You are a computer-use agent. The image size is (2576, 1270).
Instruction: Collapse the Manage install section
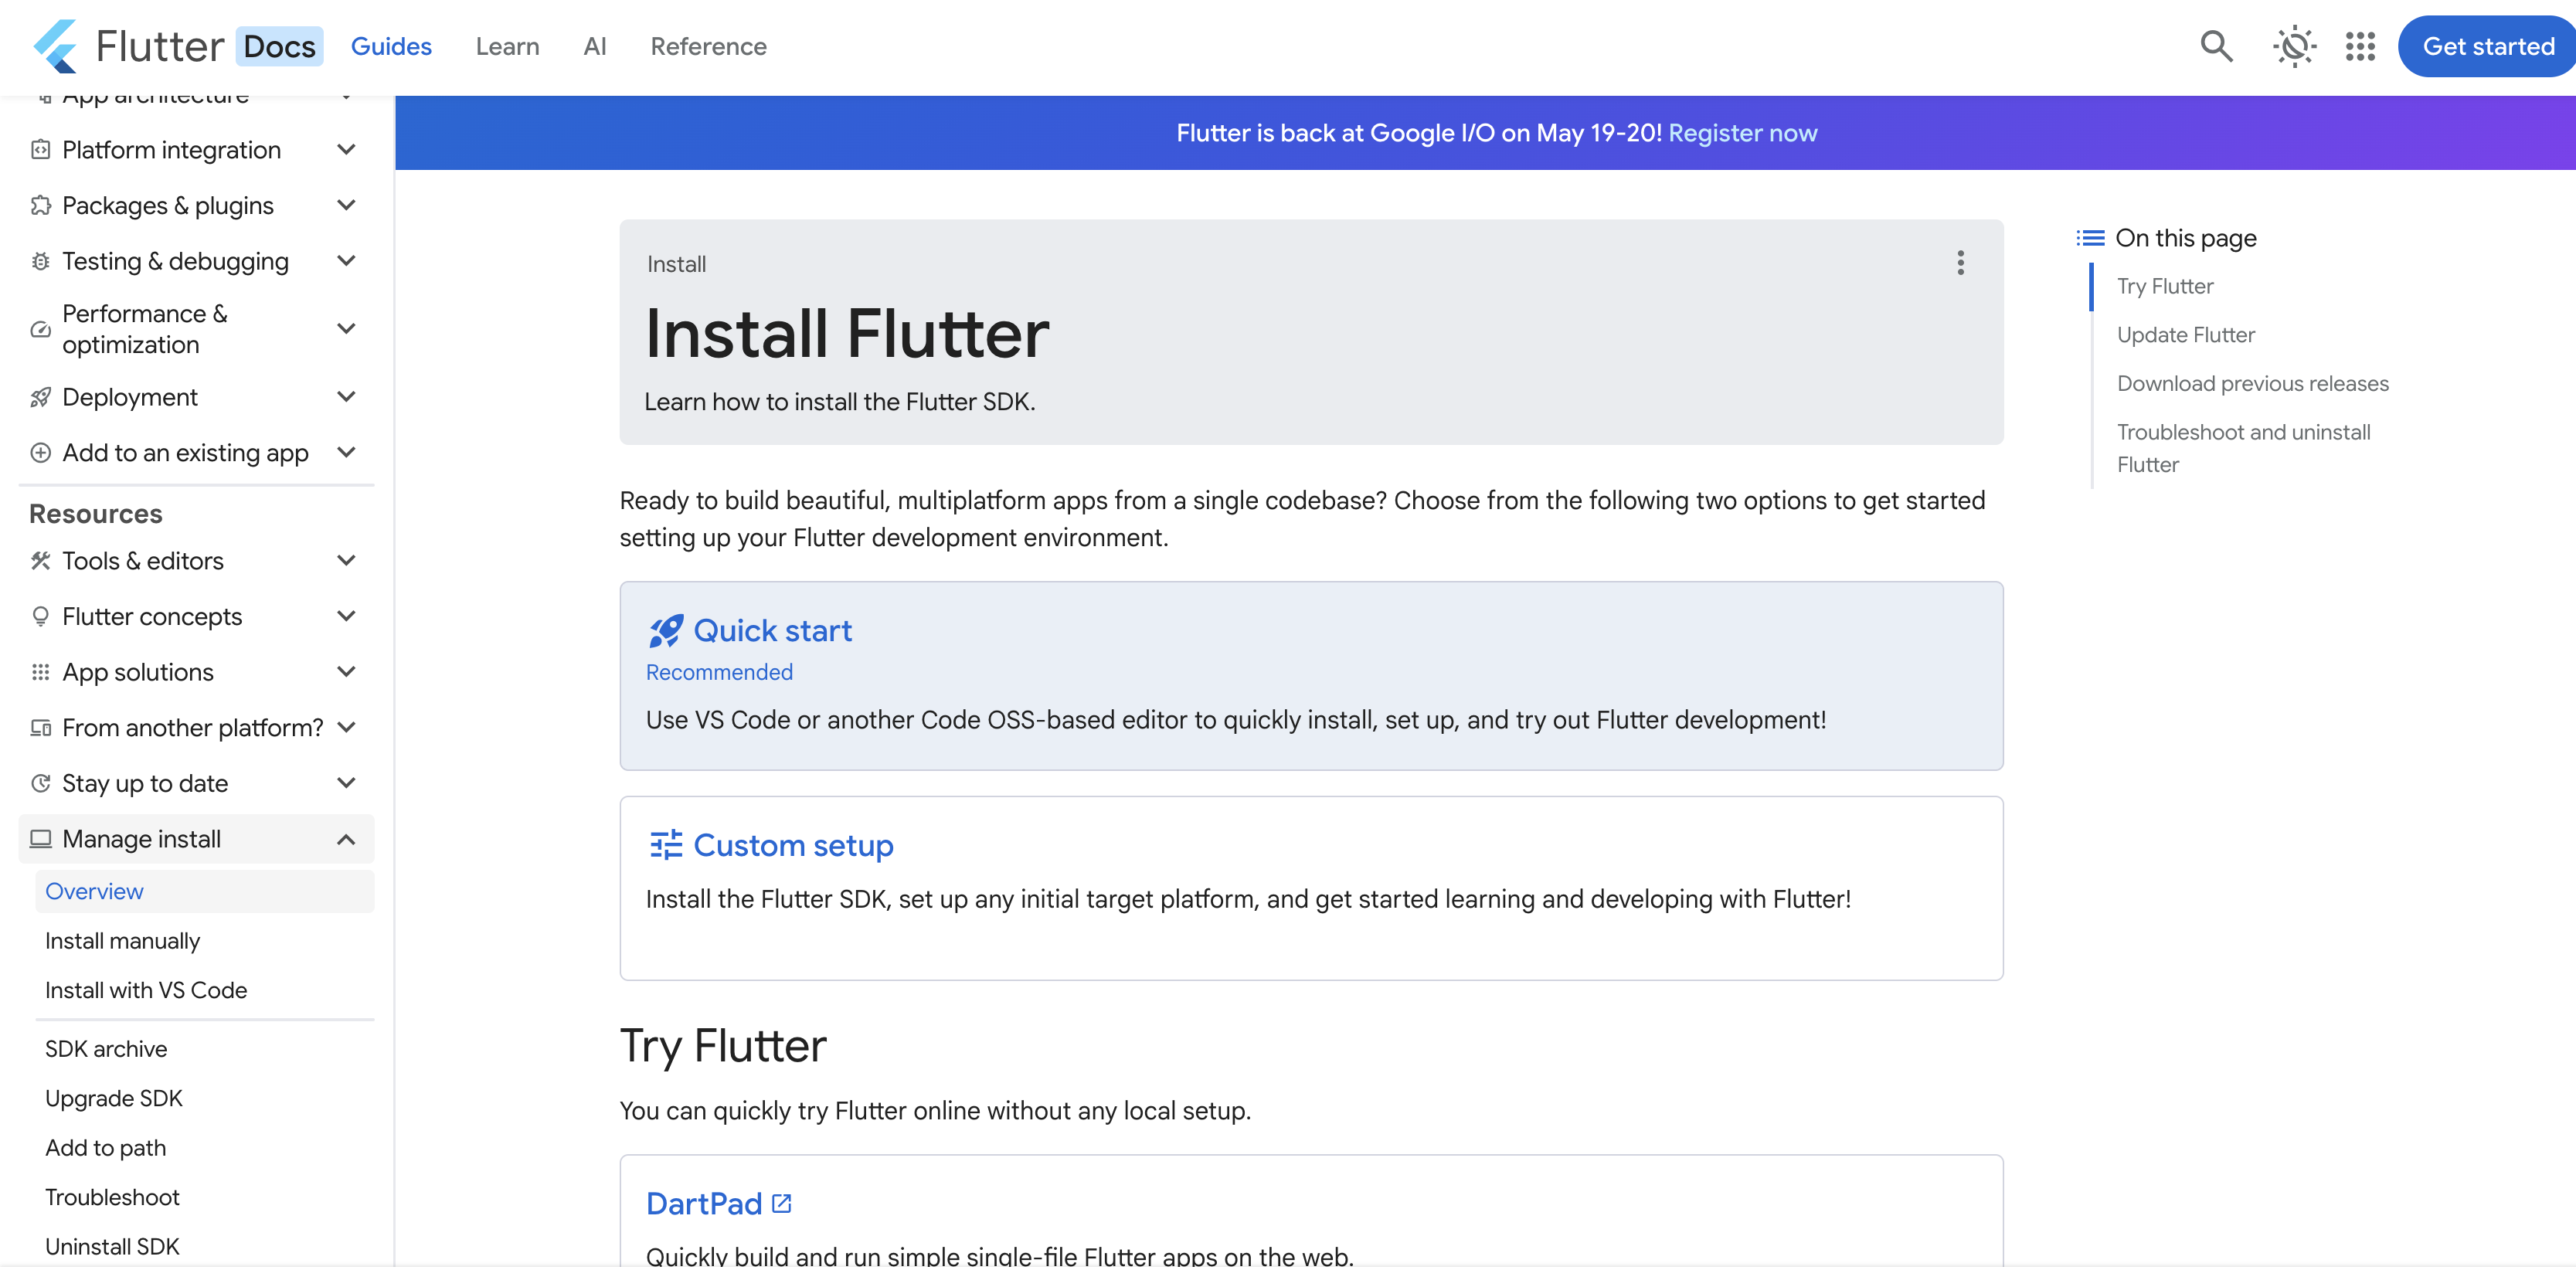point(346,839)
